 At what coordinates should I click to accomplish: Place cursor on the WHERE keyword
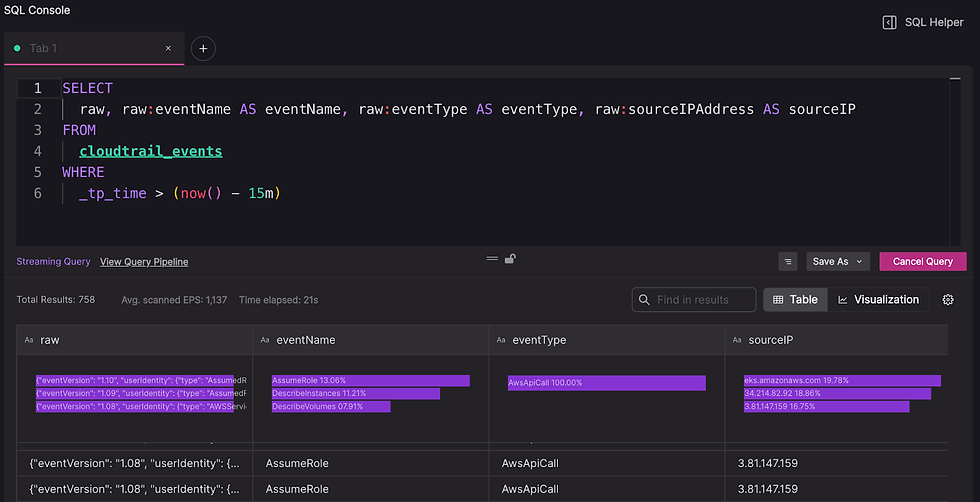click(x=83, y=172)
